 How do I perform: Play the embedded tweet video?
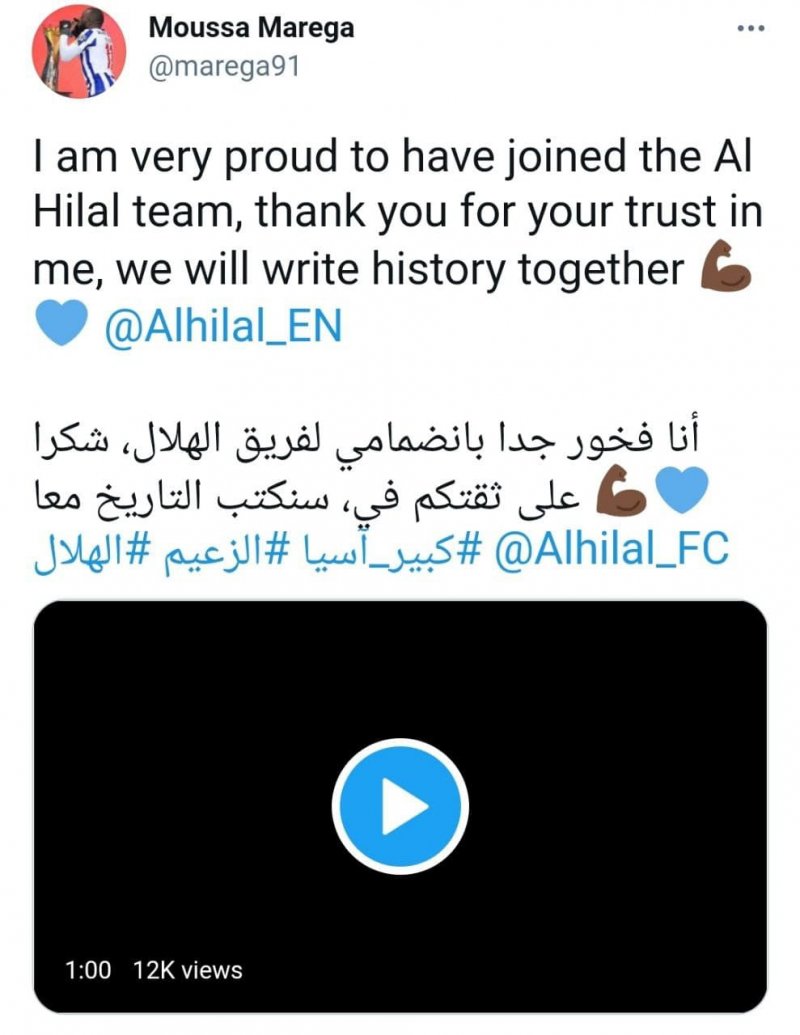click(400, 806)
